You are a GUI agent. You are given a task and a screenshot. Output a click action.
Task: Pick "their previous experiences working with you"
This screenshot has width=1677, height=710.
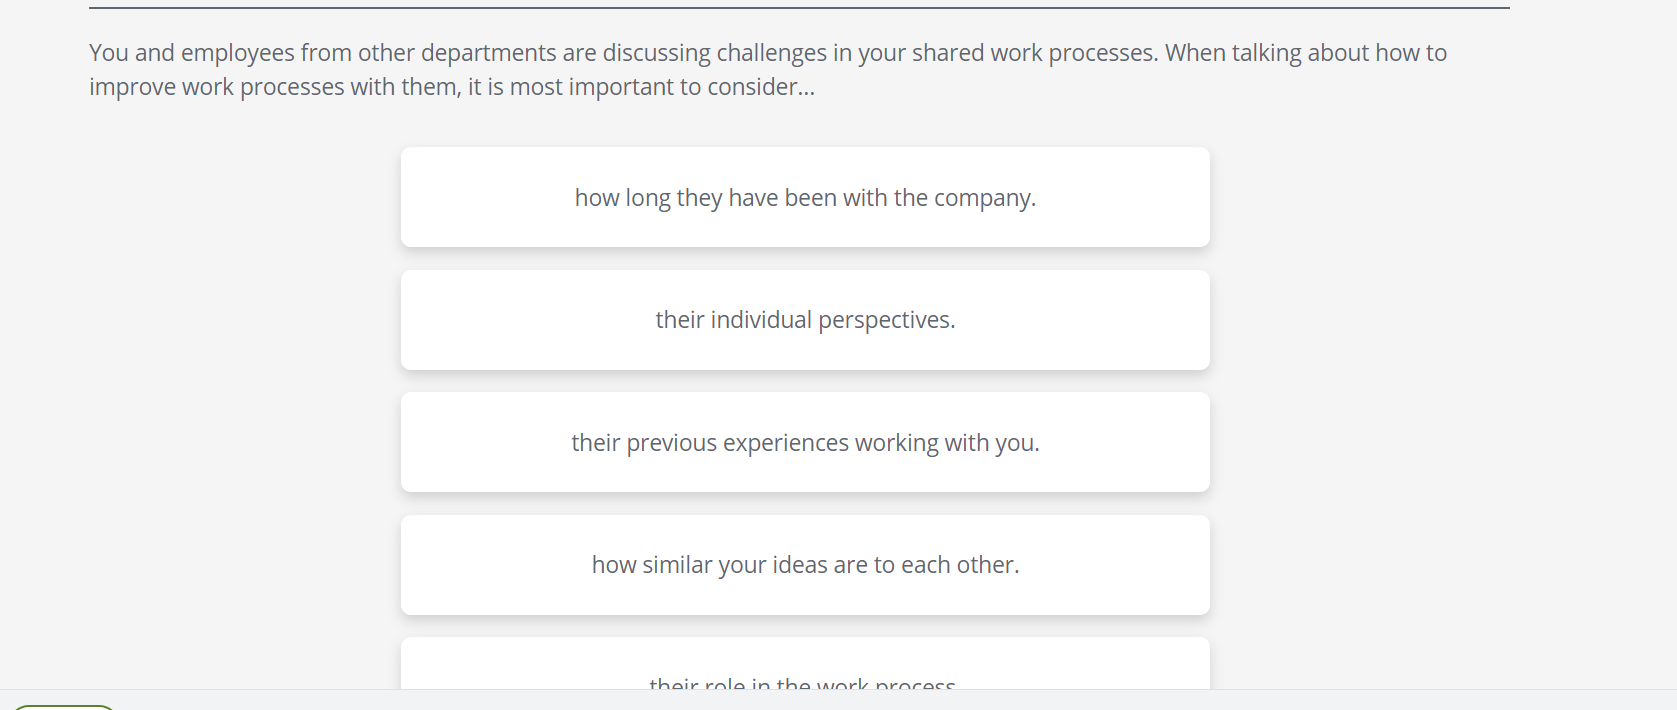805,443
